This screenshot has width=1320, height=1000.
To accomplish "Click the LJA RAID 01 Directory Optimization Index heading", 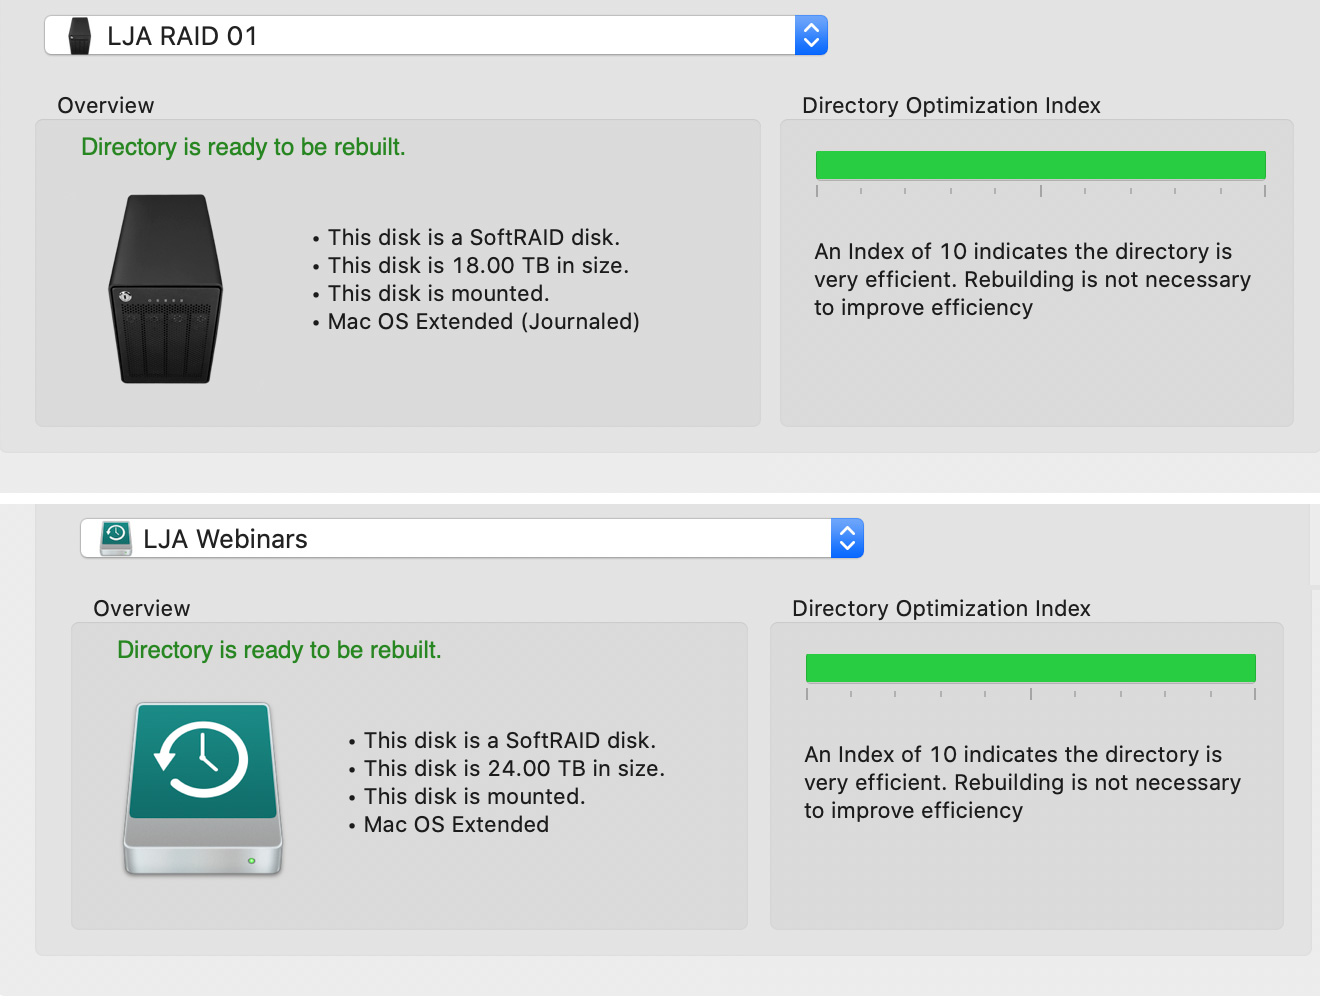I will pyautogui.click(x=951, y=106).
